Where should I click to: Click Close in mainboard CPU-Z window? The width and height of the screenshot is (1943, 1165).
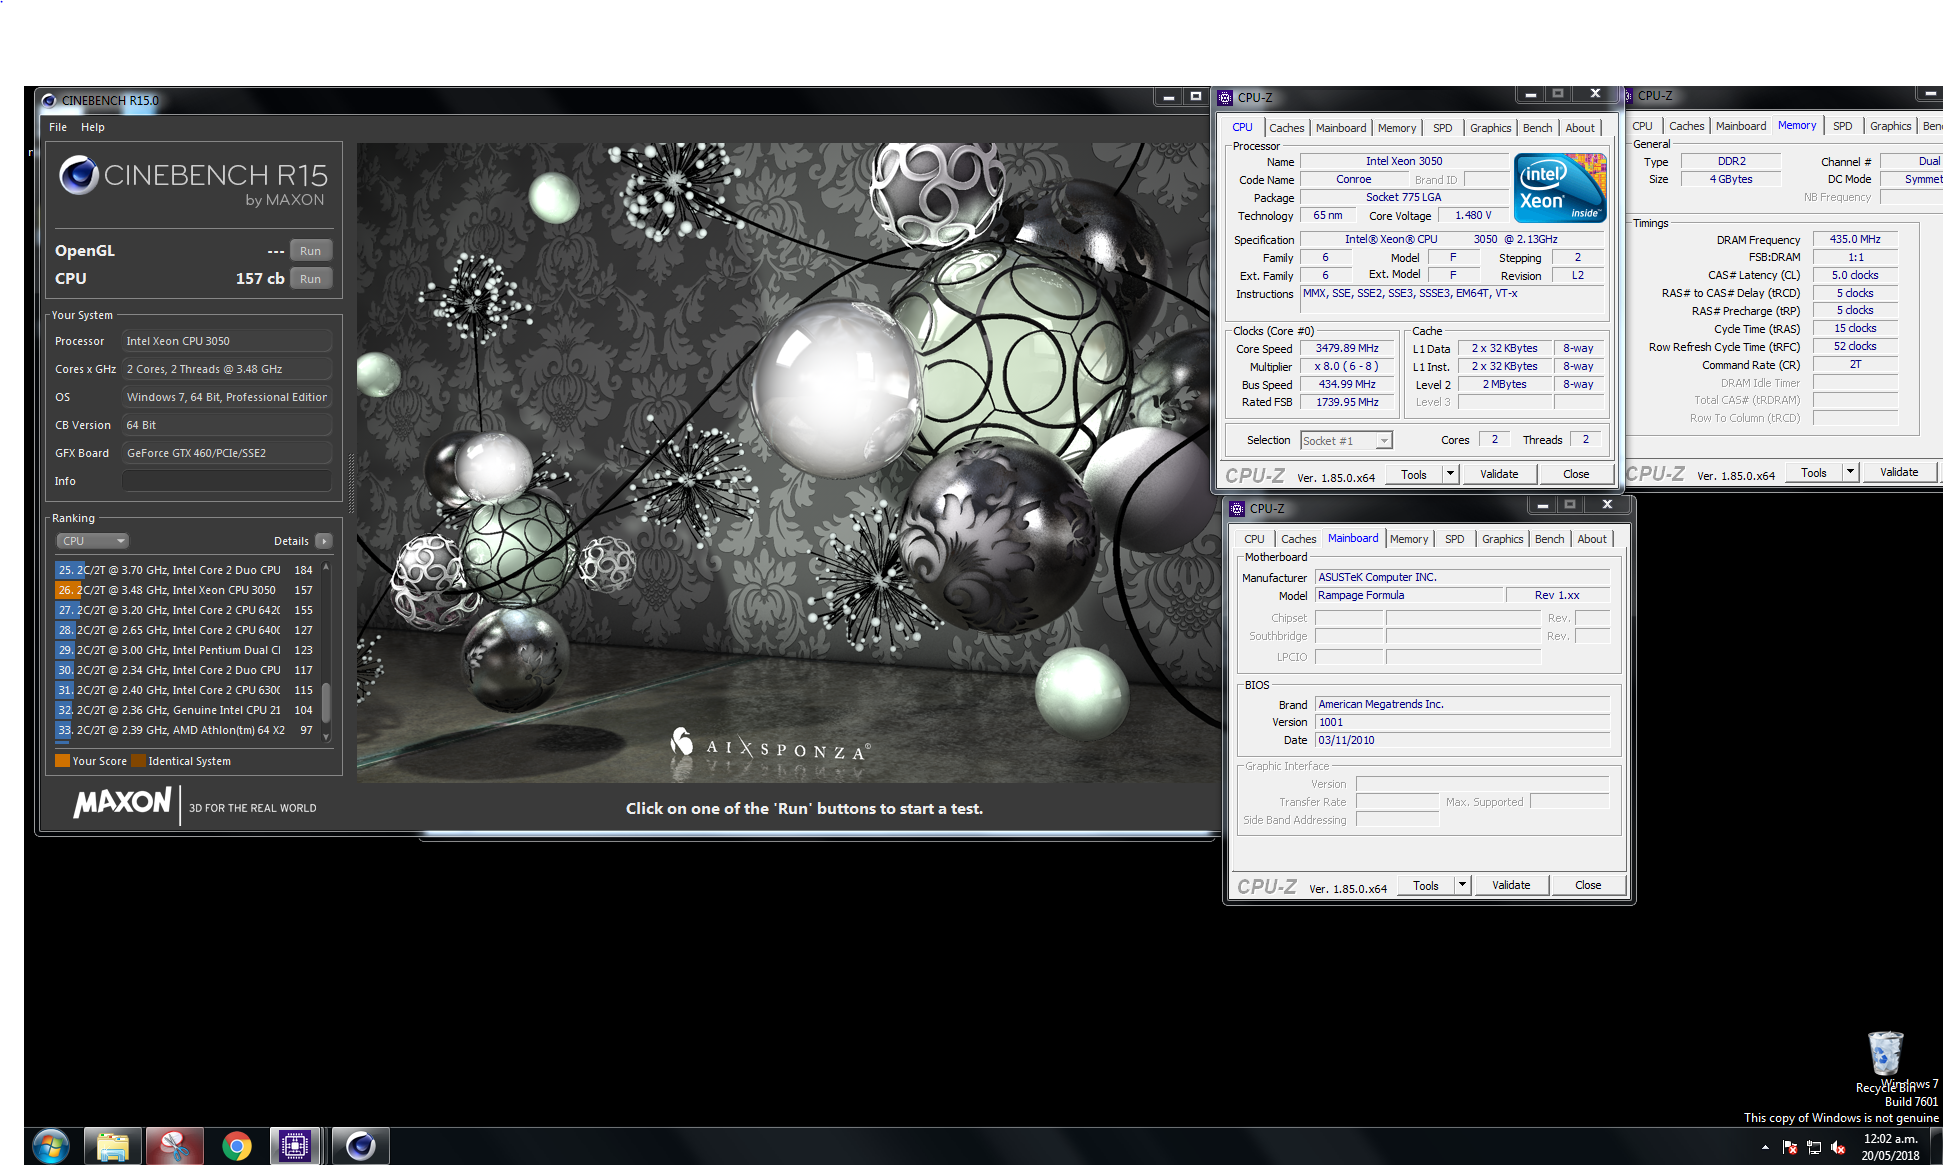[1588, 886]
